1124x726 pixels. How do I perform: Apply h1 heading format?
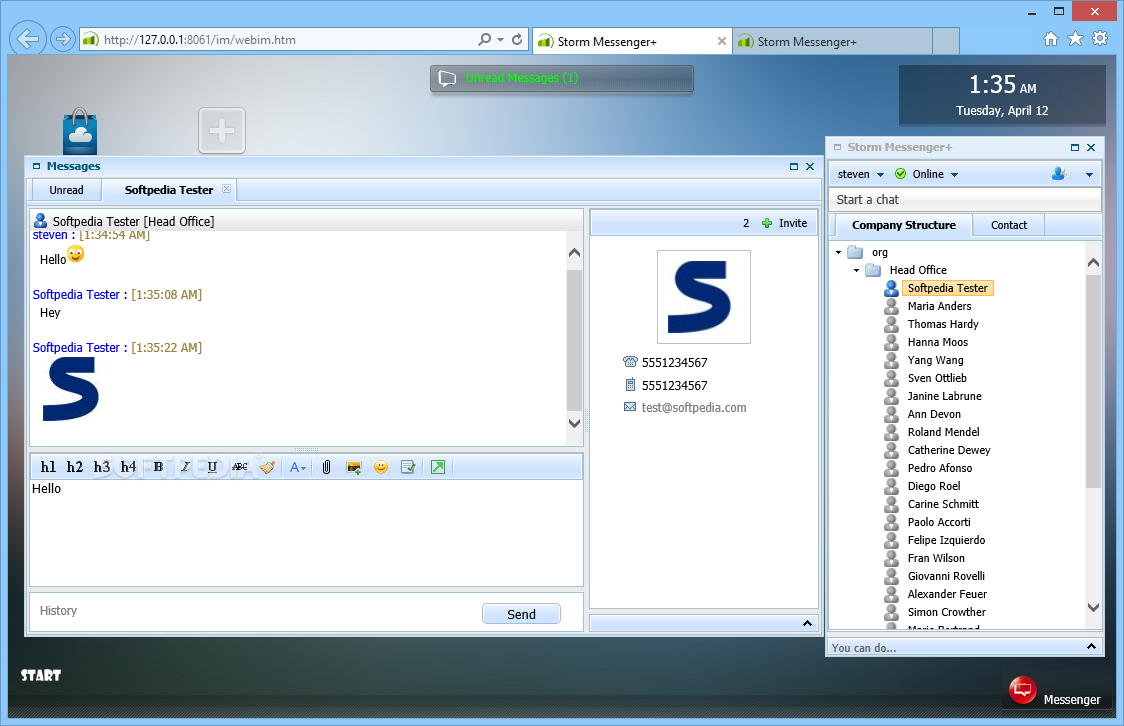48,467
